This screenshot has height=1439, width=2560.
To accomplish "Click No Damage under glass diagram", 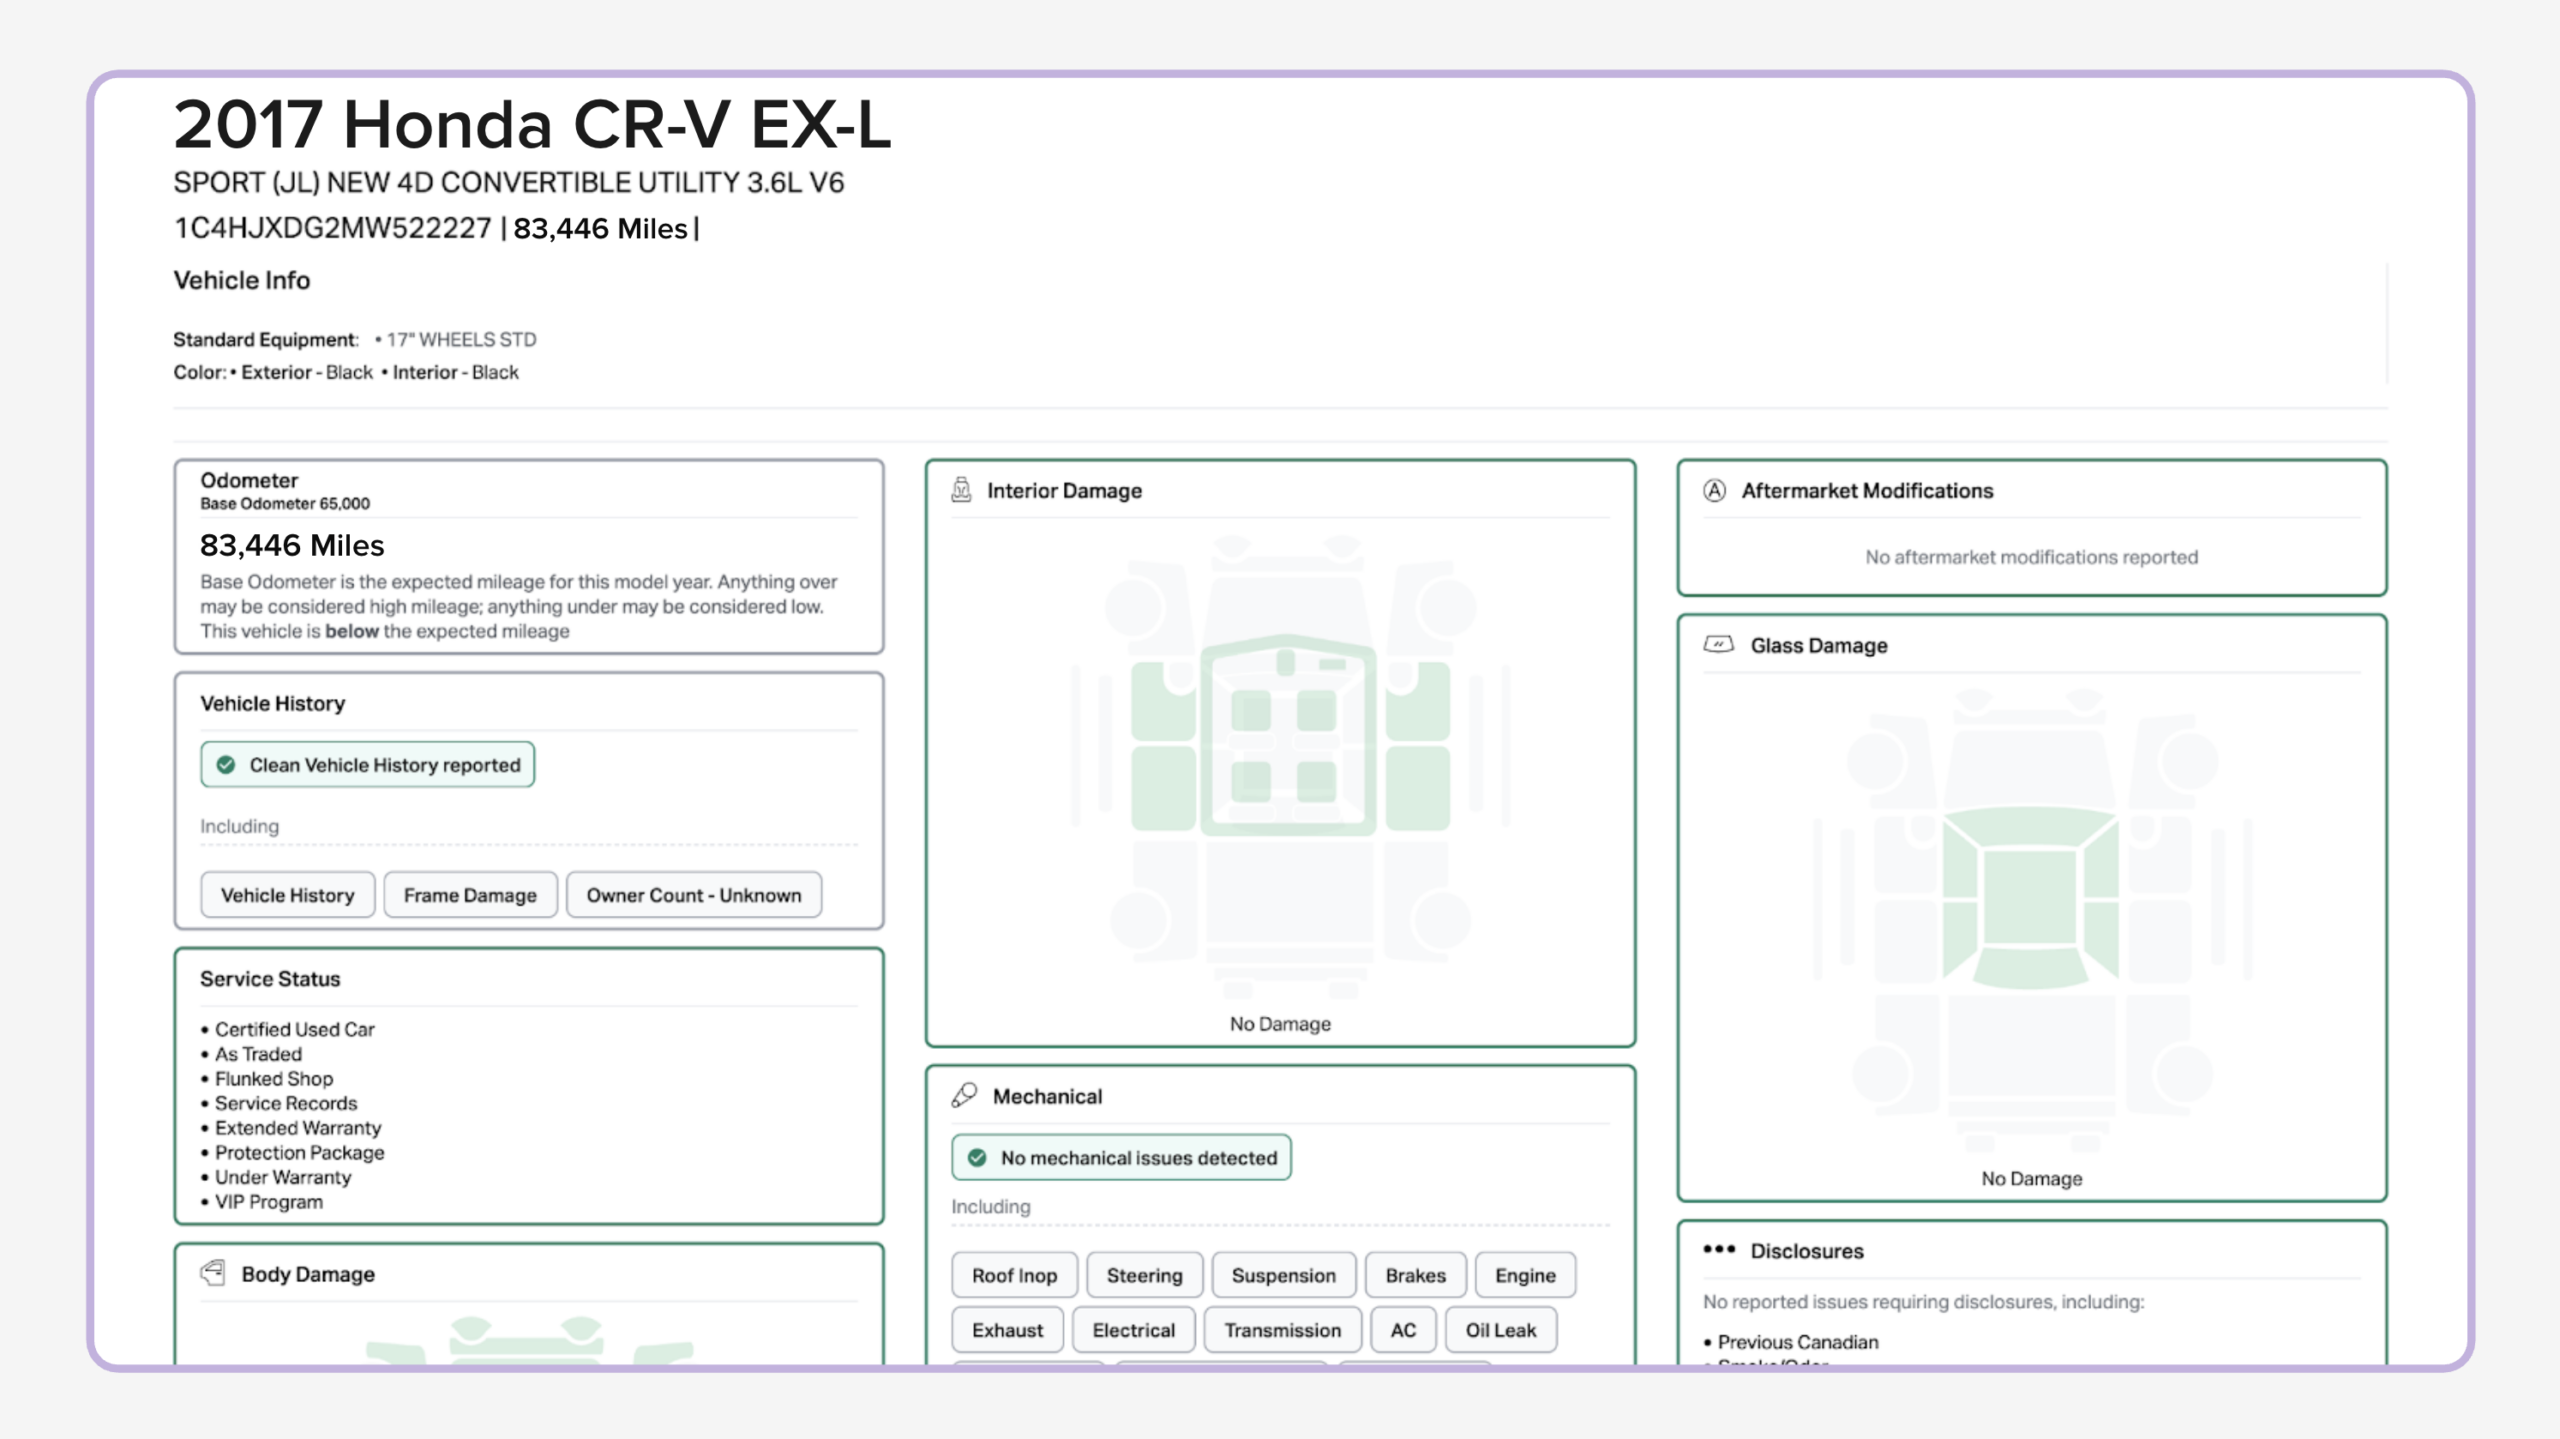I will [x=2032, y=1179].
